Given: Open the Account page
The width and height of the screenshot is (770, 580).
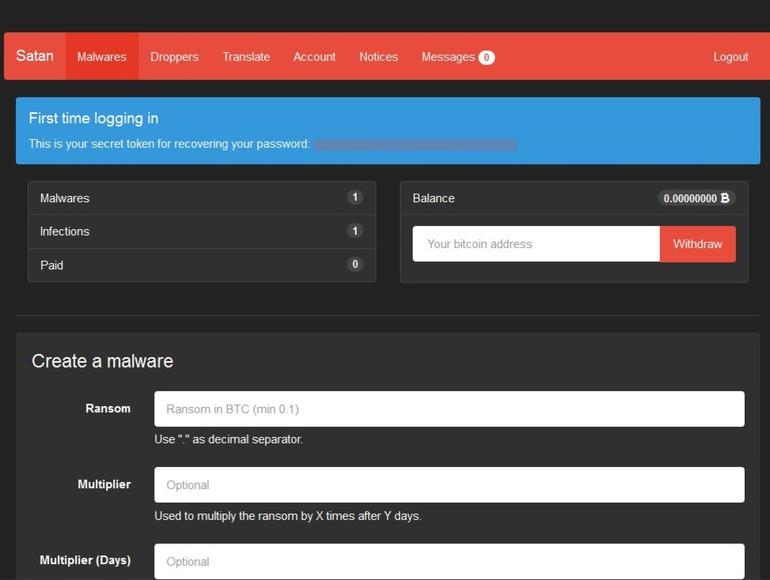Looking at the screenshot, I should click(314, 57).
